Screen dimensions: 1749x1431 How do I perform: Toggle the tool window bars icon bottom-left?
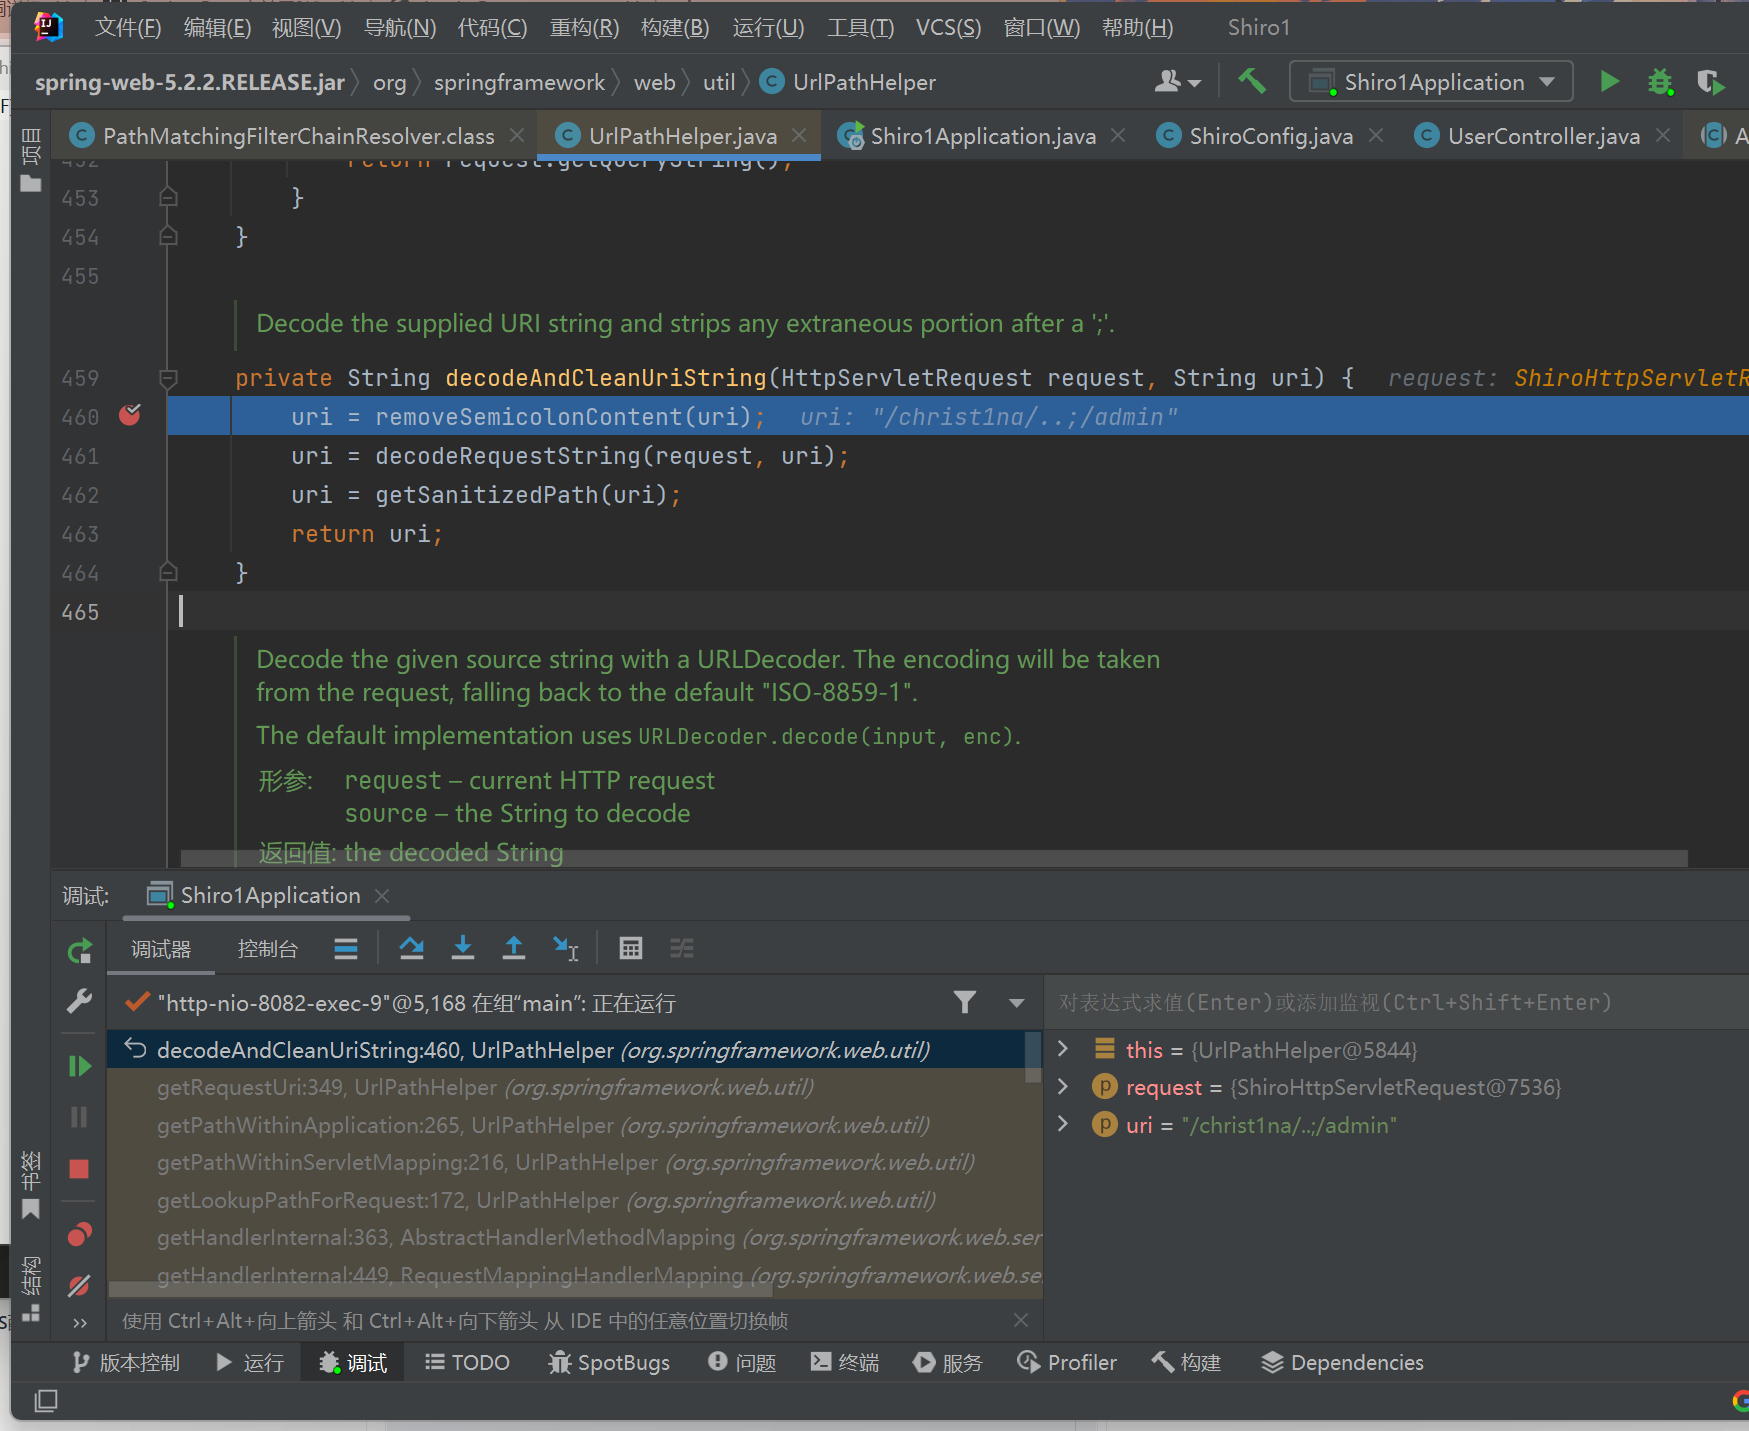tap(46, 1401)
